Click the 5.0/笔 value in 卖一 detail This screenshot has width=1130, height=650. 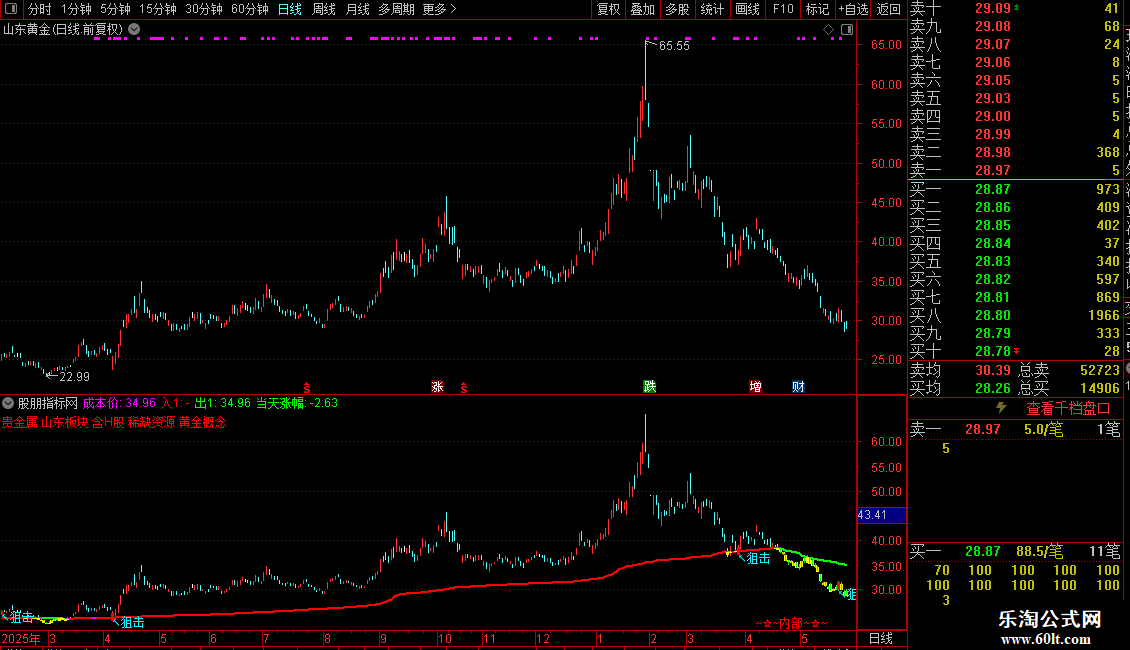(1043, 430)
